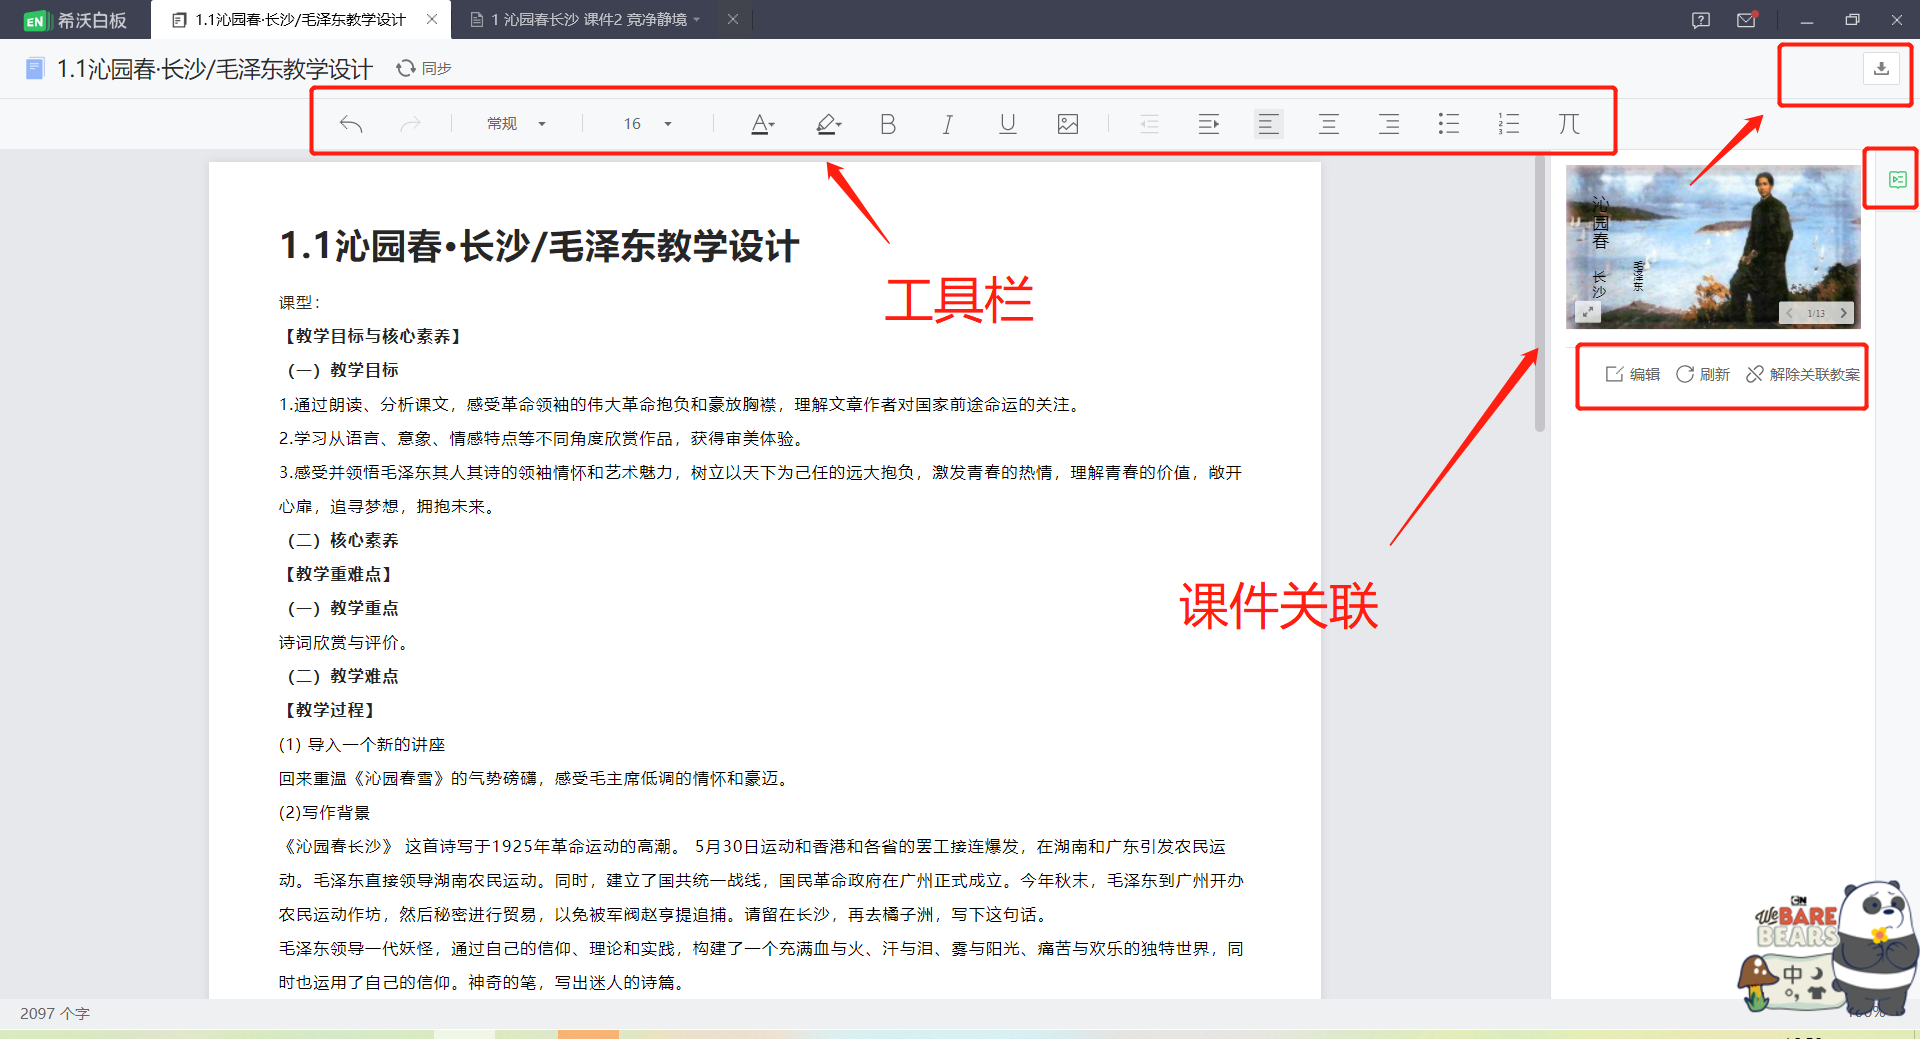The width and height of the screenshot is (1920, 1039).
Task: Undo the last edit
Action: [x=351, y=124]
